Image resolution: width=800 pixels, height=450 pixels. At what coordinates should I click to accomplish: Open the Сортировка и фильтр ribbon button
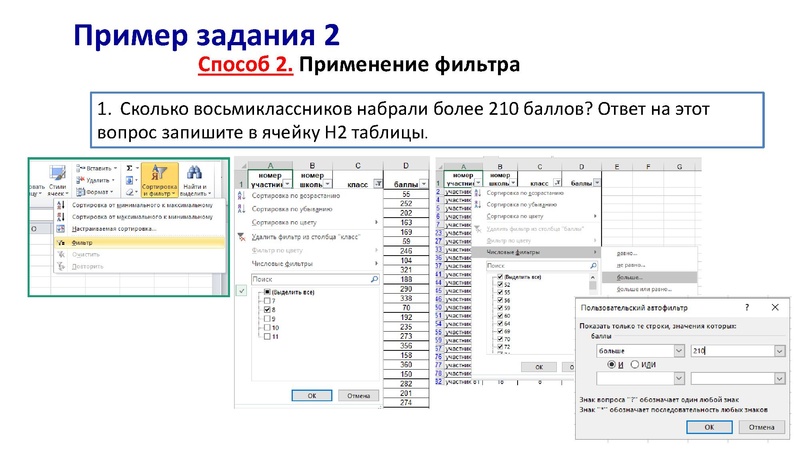pyautogui.click(x=160, y=180)
